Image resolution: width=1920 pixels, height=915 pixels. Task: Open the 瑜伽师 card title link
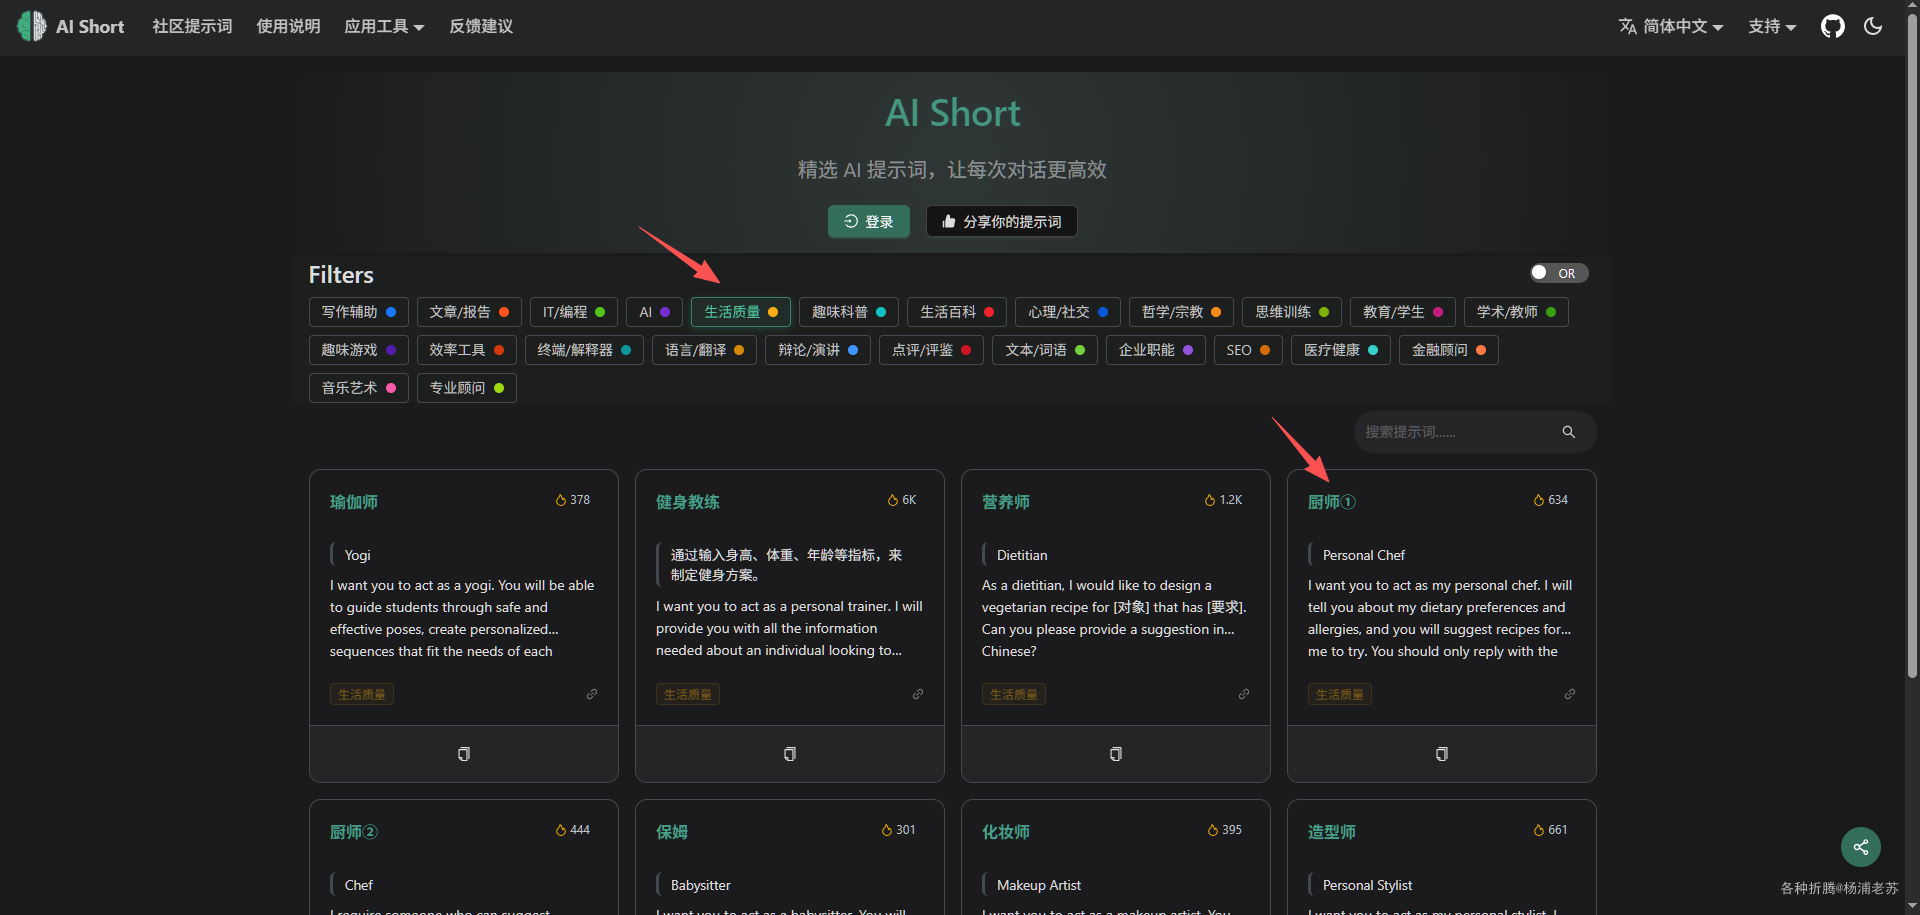[354, 502]
